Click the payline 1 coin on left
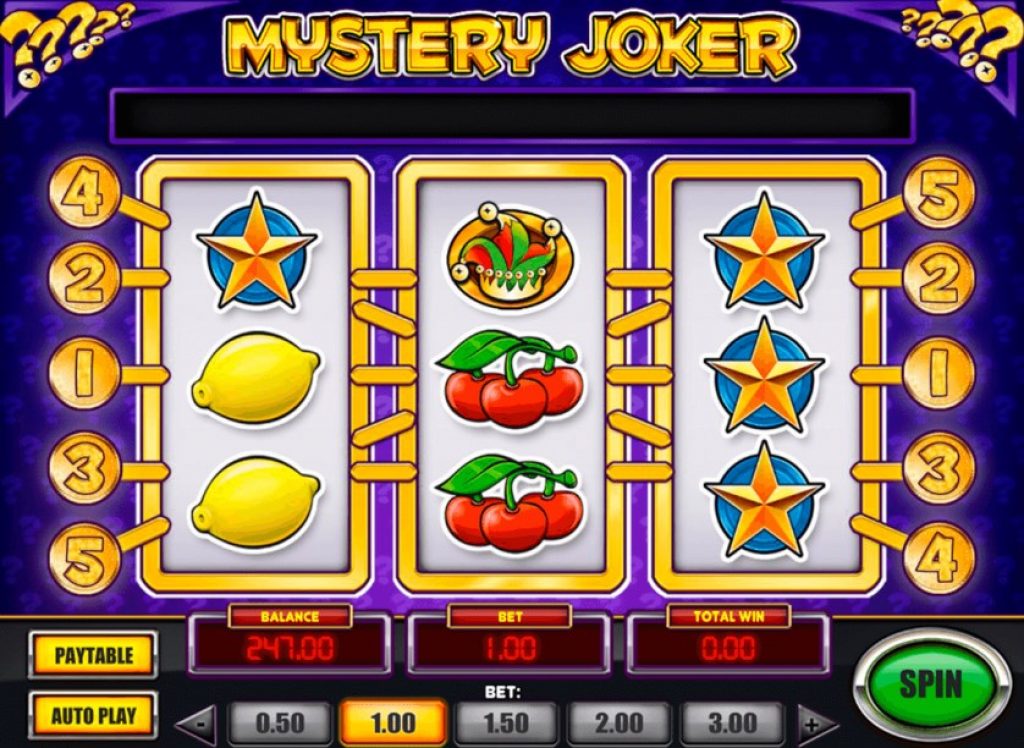The image size is (1024, 748). click(x=84, y=374)
